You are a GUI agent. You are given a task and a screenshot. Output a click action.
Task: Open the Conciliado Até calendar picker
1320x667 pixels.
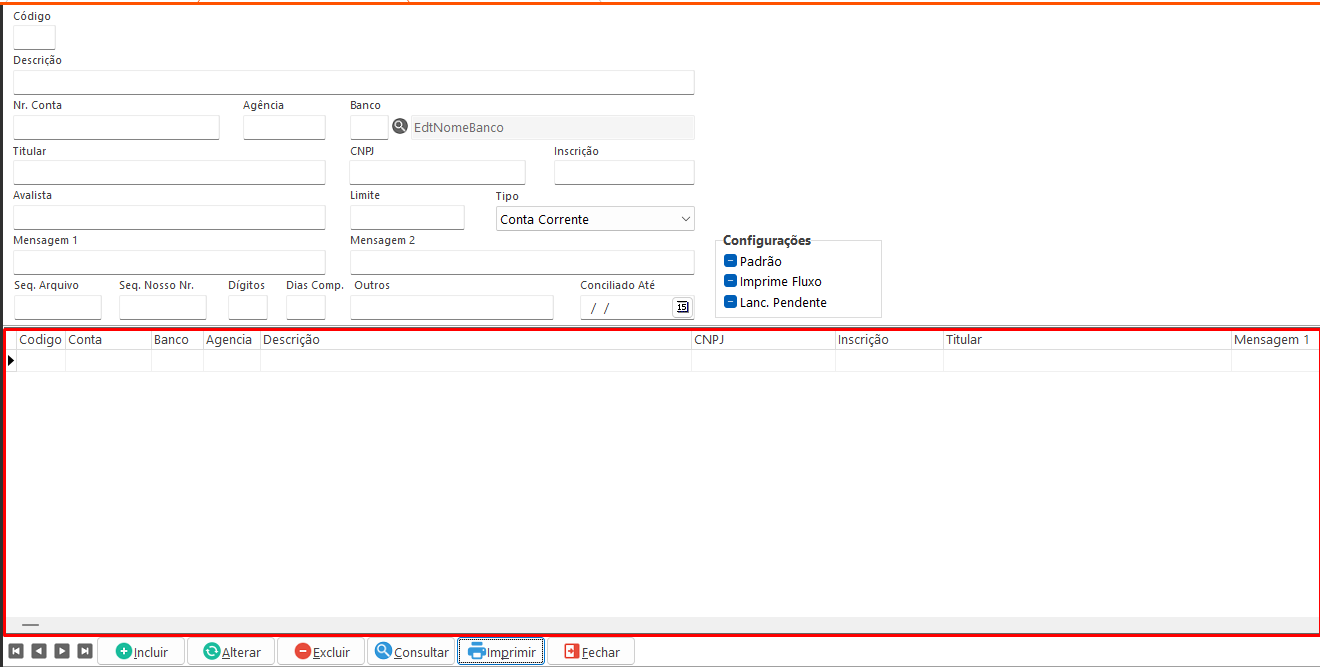tap(682, 307)
